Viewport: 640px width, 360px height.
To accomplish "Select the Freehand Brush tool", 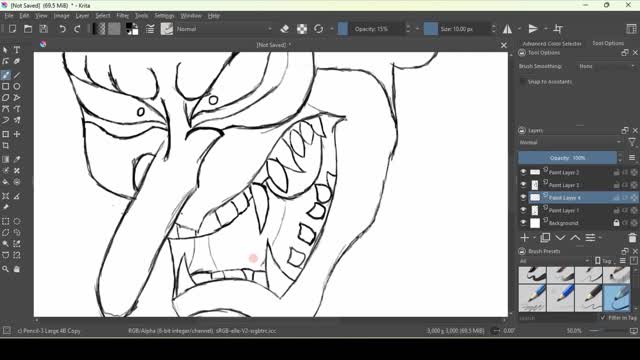I will click(x=5, y=75).
